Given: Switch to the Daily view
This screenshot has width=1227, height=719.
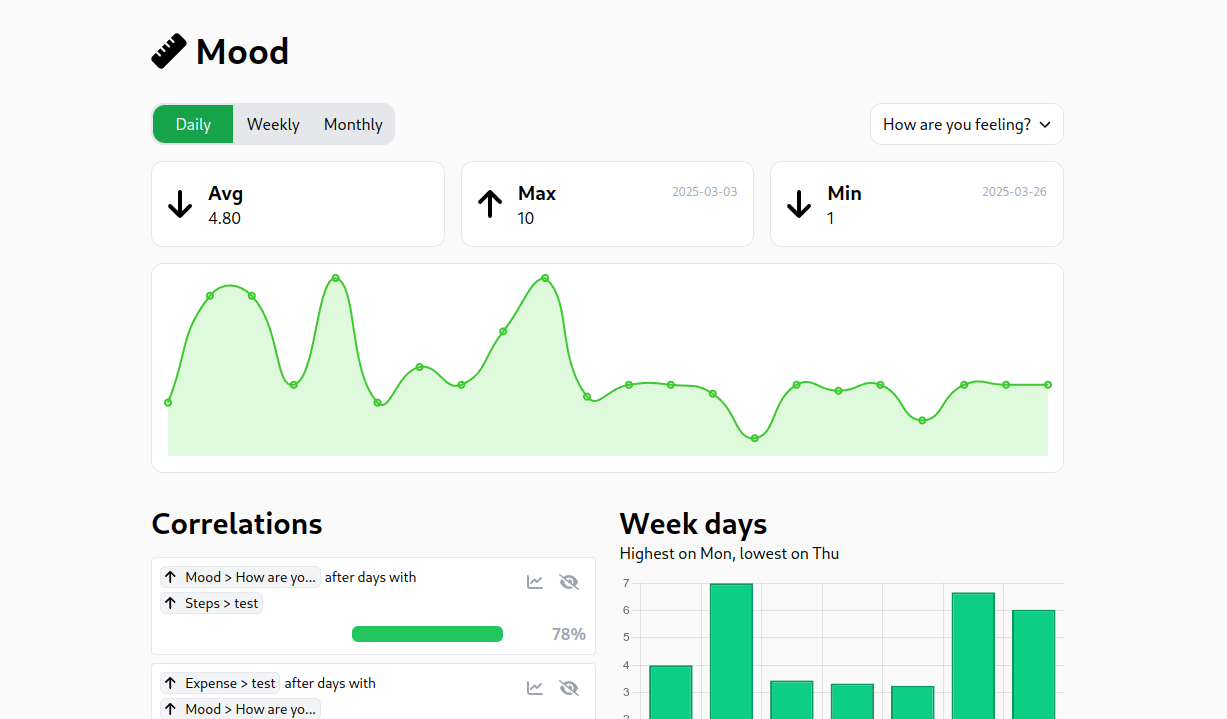Looking at the screenshot, I should coord(193,124).
